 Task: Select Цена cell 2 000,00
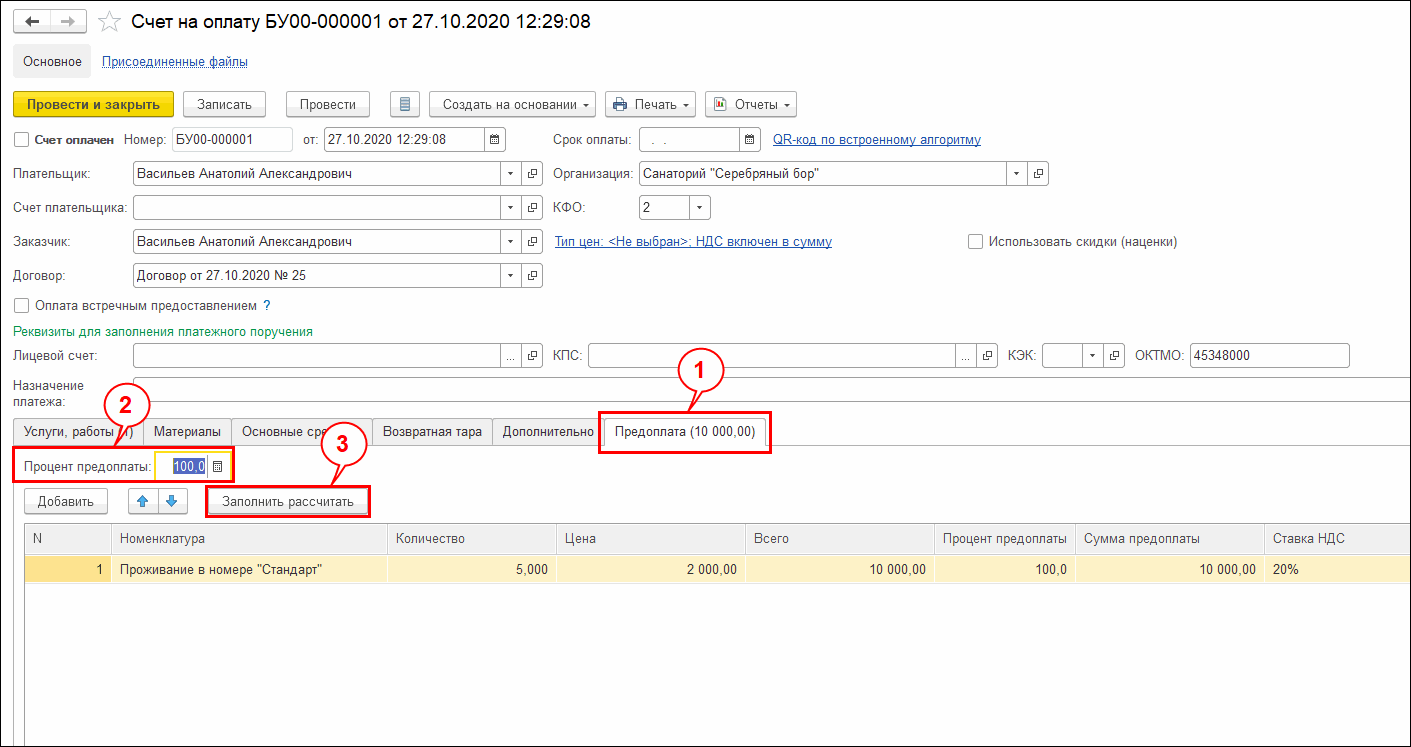coord(651,569)
